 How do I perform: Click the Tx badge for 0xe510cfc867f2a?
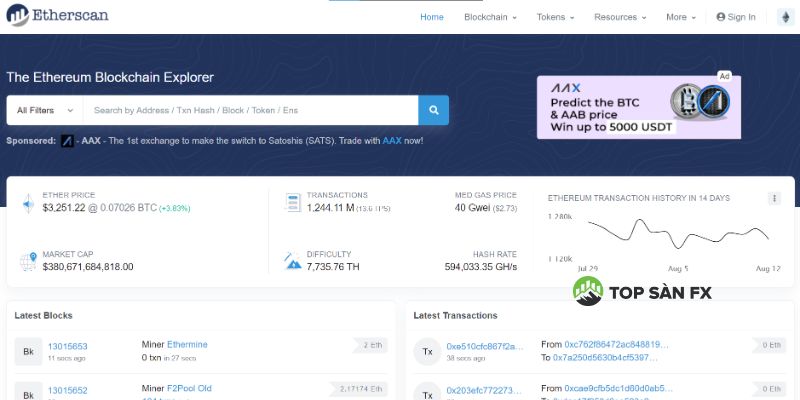click(x=427, y=352)
